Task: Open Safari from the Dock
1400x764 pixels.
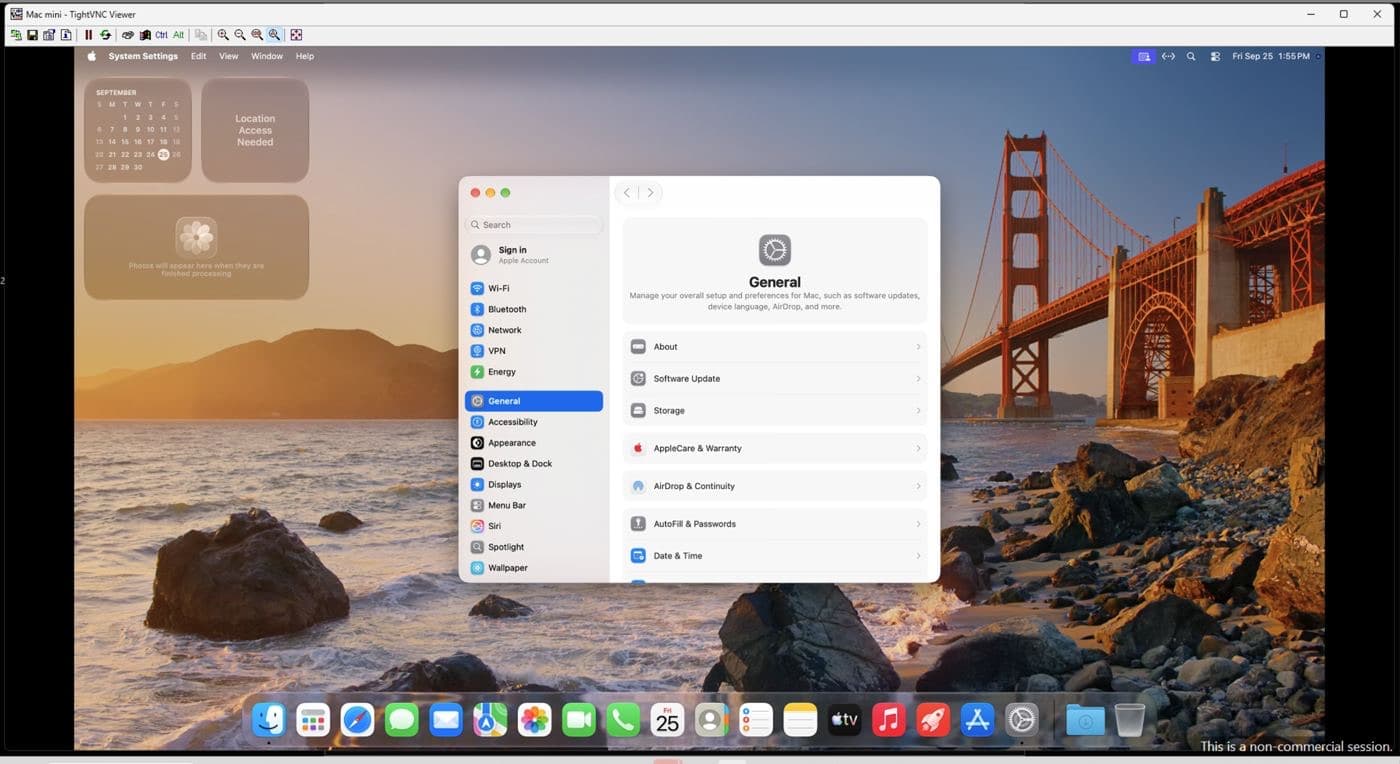Action: pos(357,719)
